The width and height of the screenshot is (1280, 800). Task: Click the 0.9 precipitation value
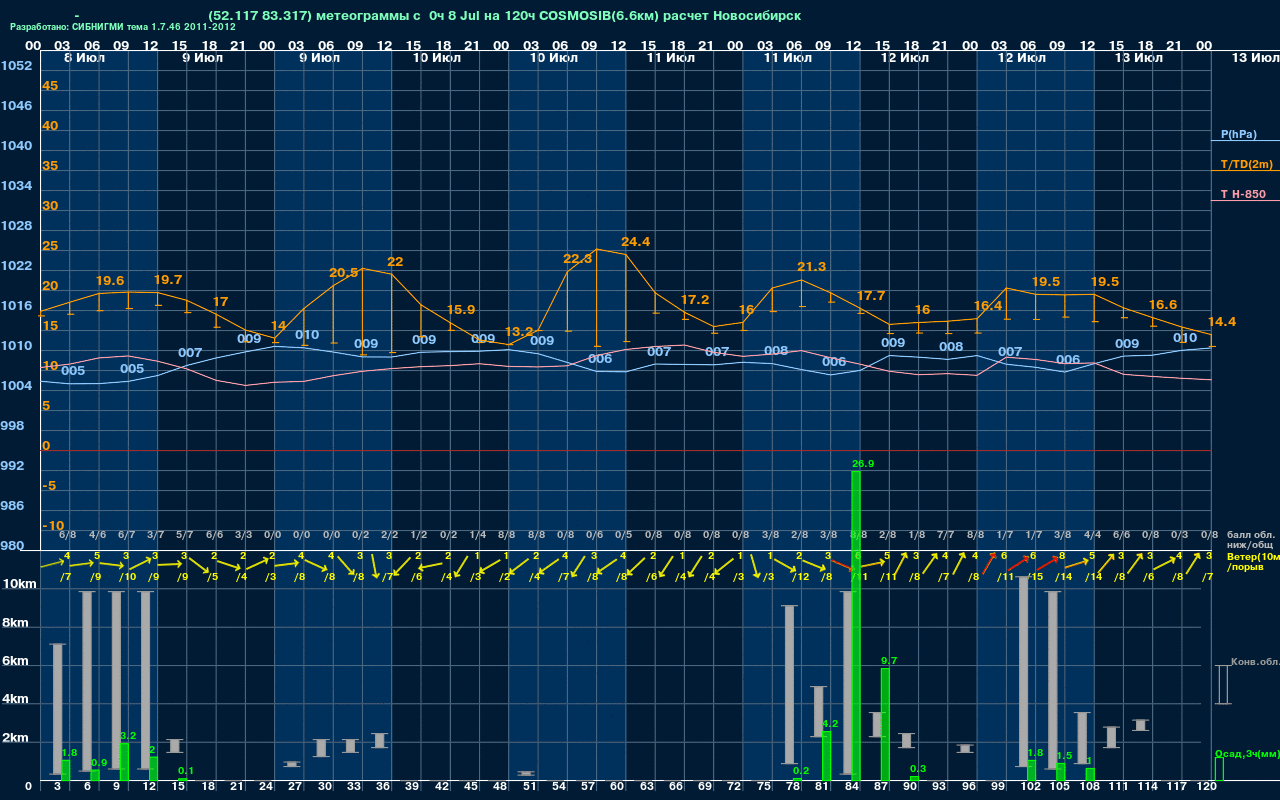(x=99, y=763)
